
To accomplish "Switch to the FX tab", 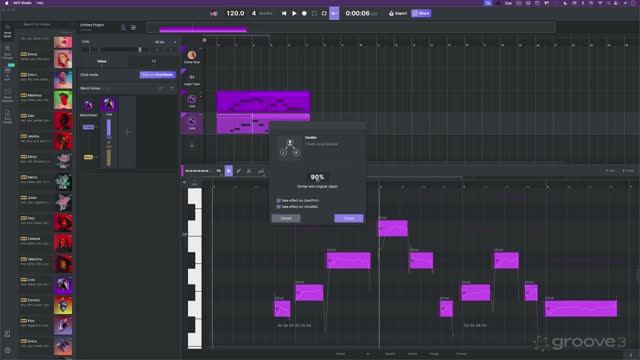I will coord(154,61).
